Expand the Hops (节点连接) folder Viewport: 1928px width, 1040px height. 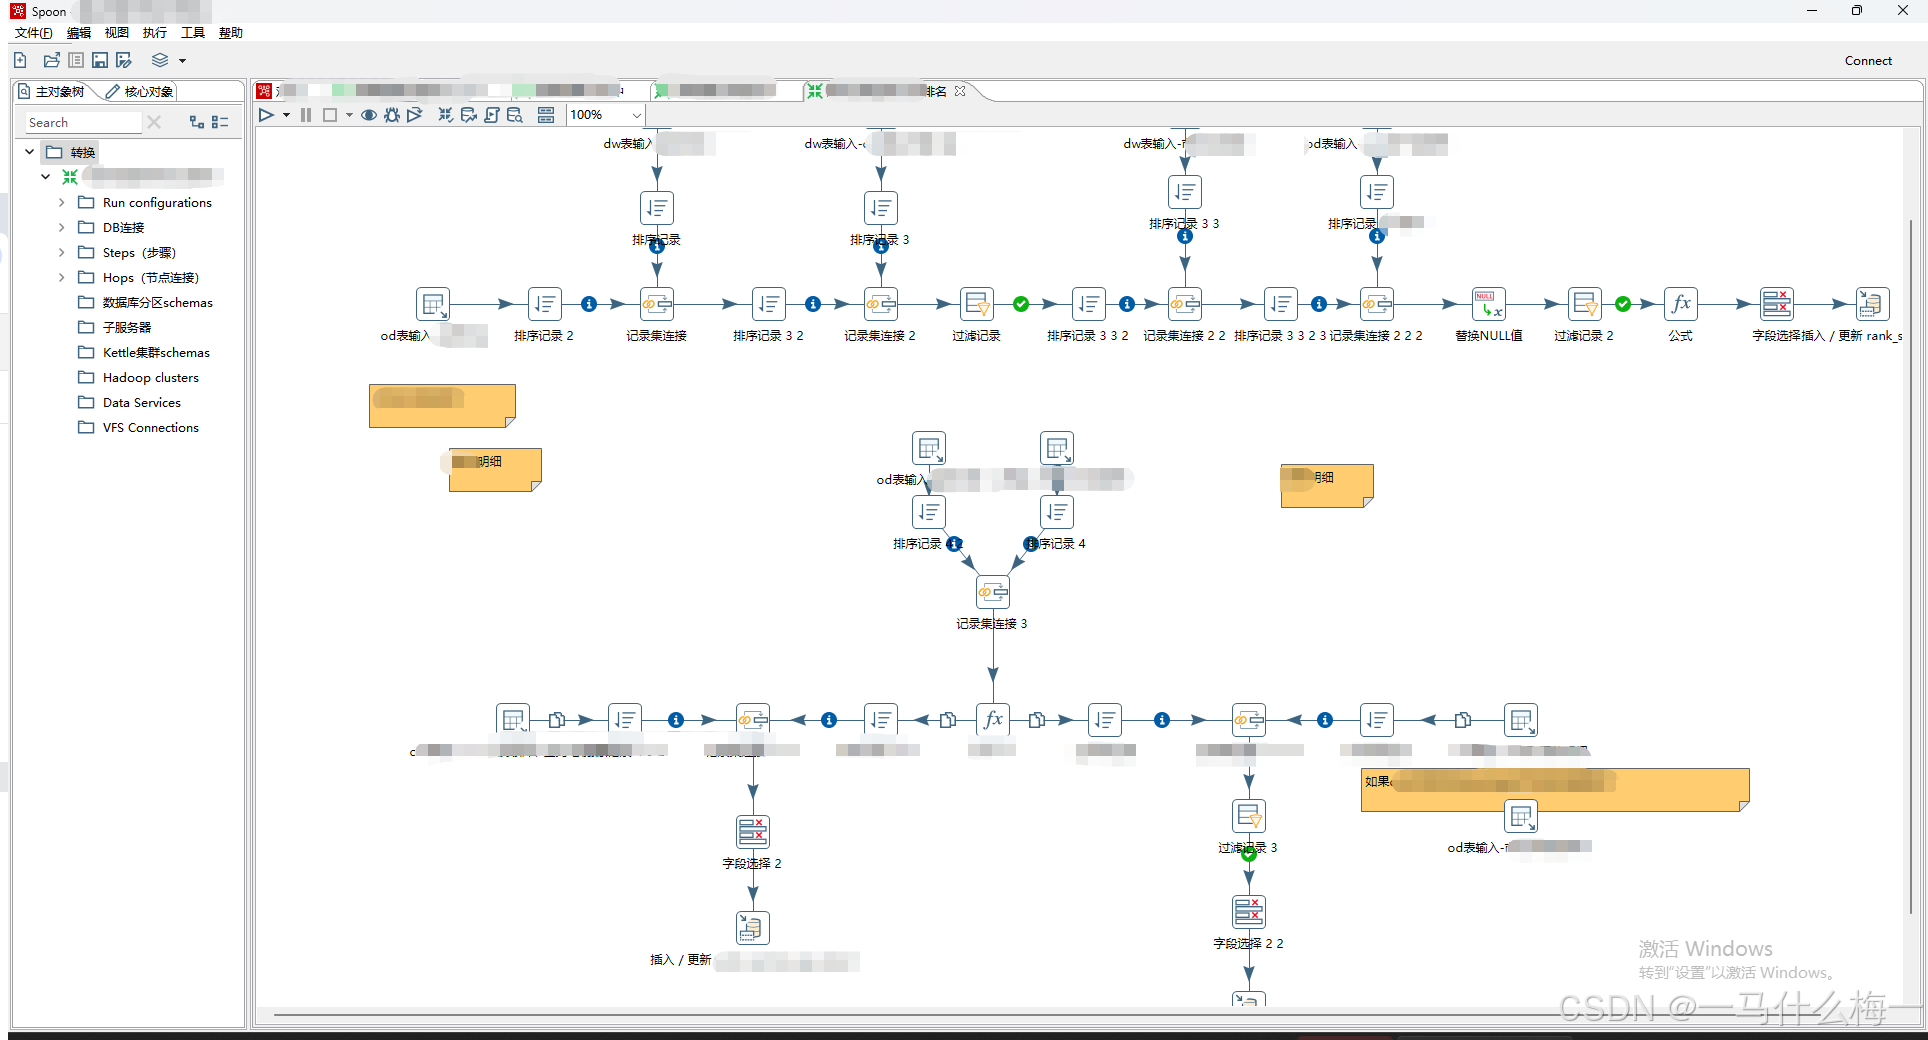[x=61, y=277]
